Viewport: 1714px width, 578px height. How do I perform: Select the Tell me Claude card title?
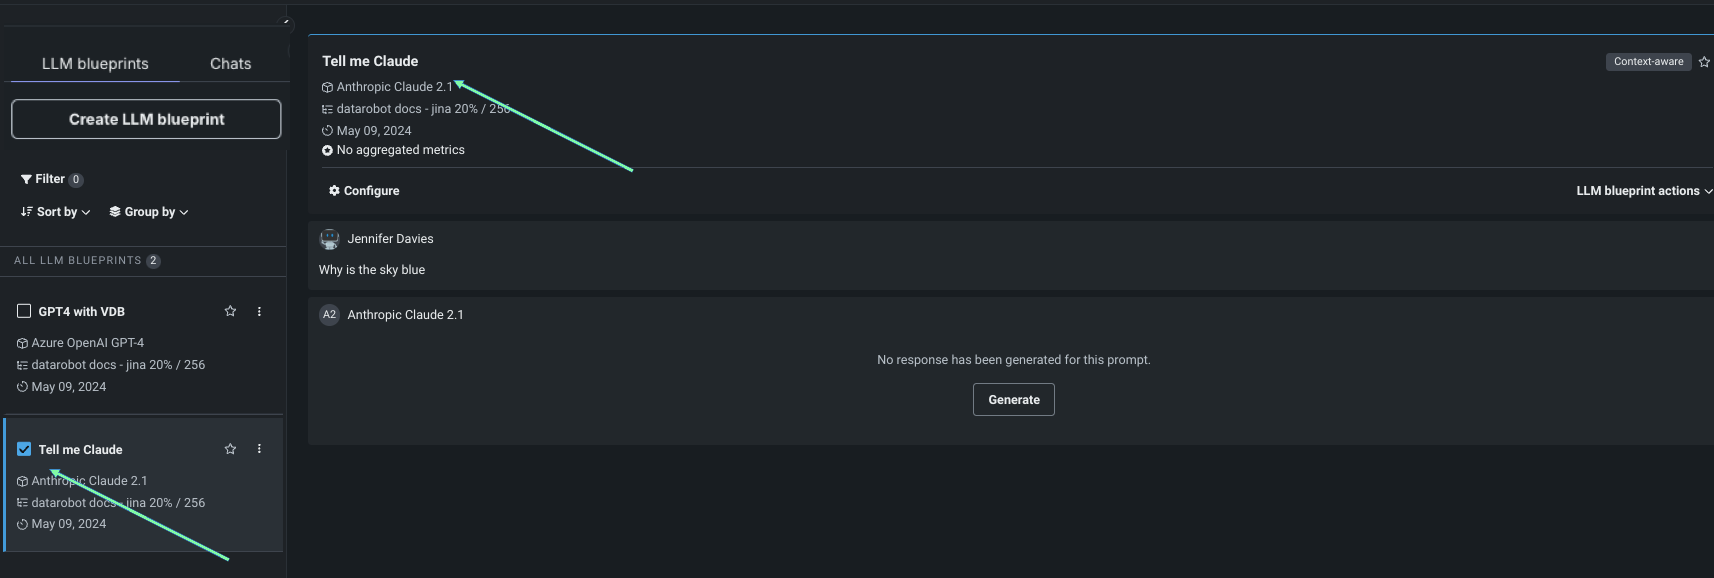point(81,450)
